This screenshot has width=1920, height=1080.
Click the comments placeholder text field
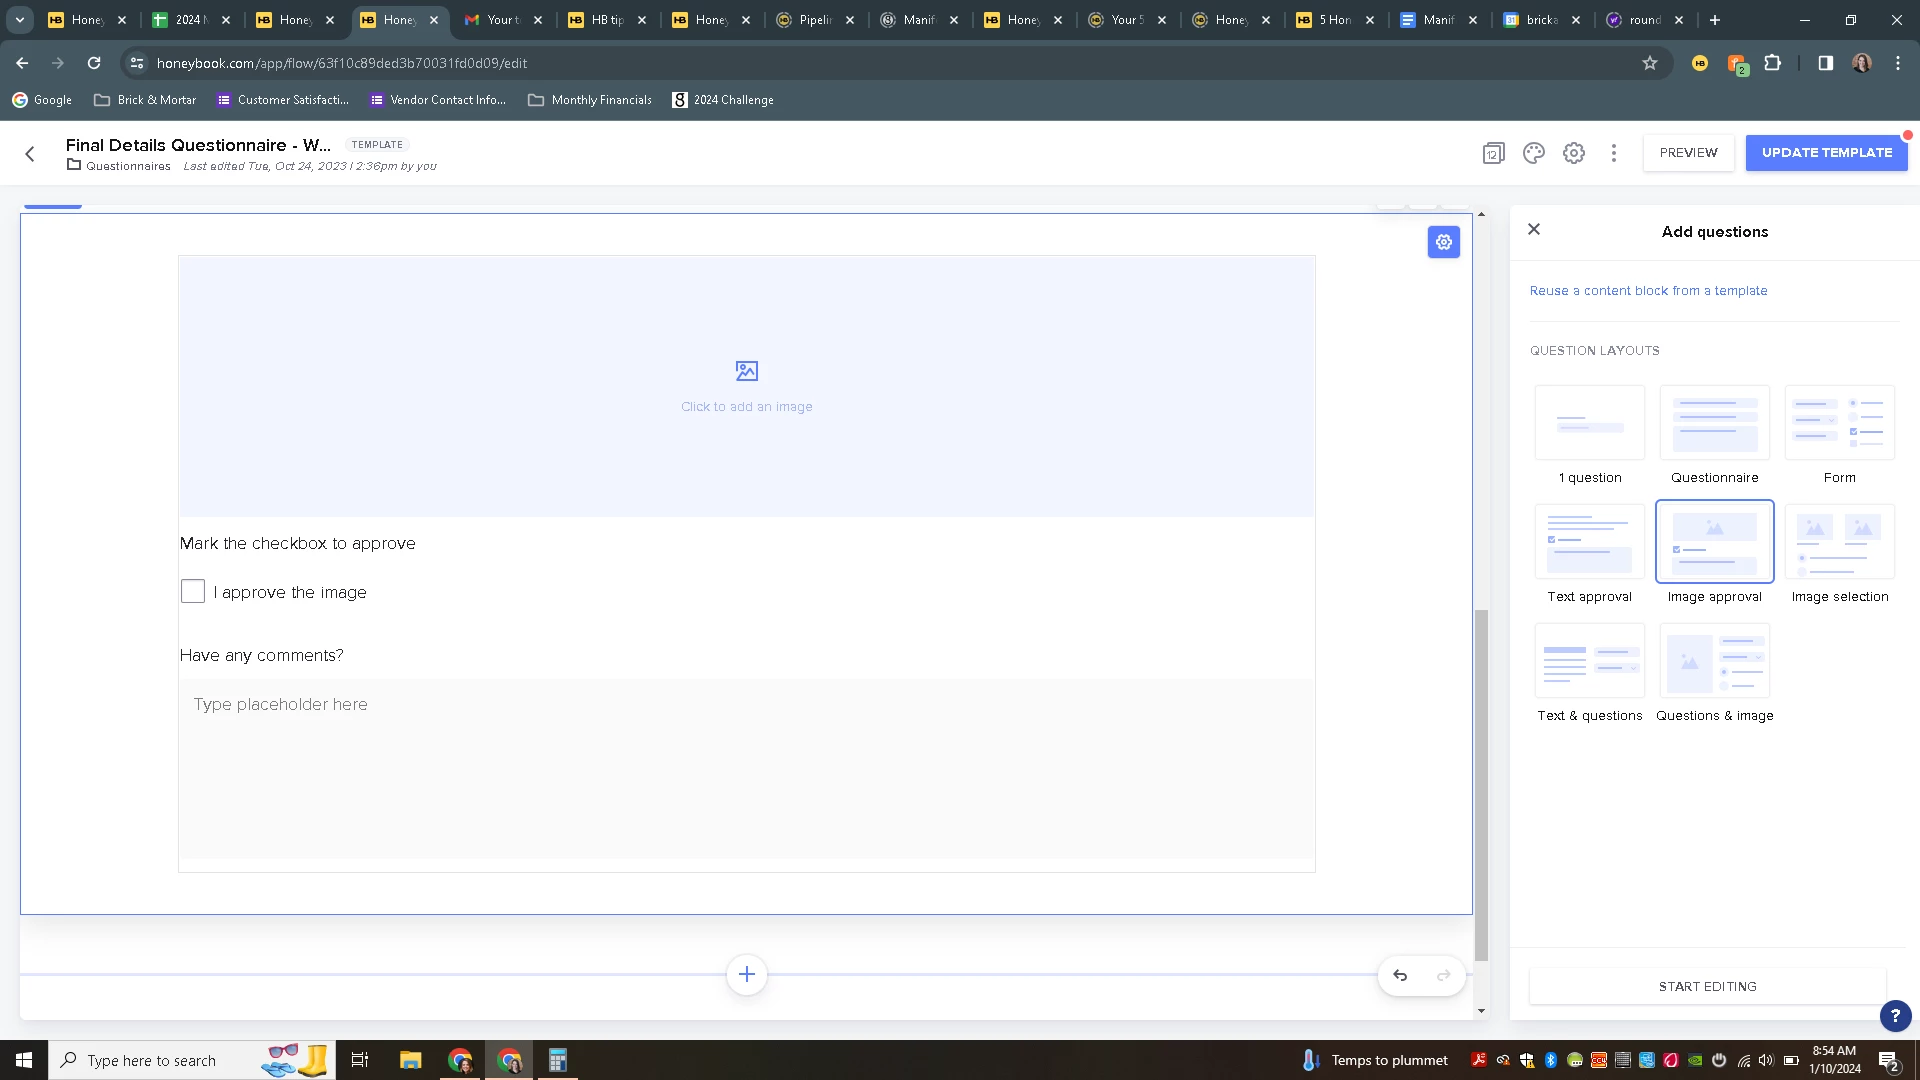(x=746, y=768)
